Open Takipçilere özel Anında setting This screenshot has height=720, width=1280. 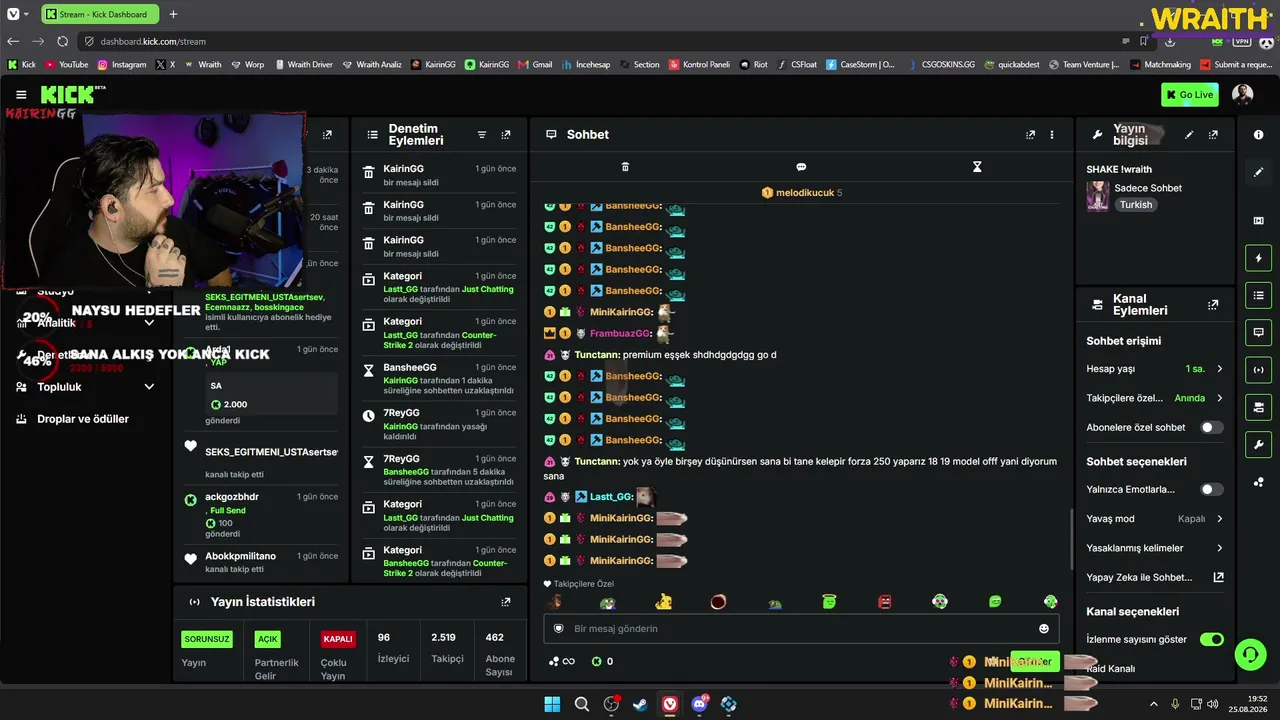(x=1155, y=398)
